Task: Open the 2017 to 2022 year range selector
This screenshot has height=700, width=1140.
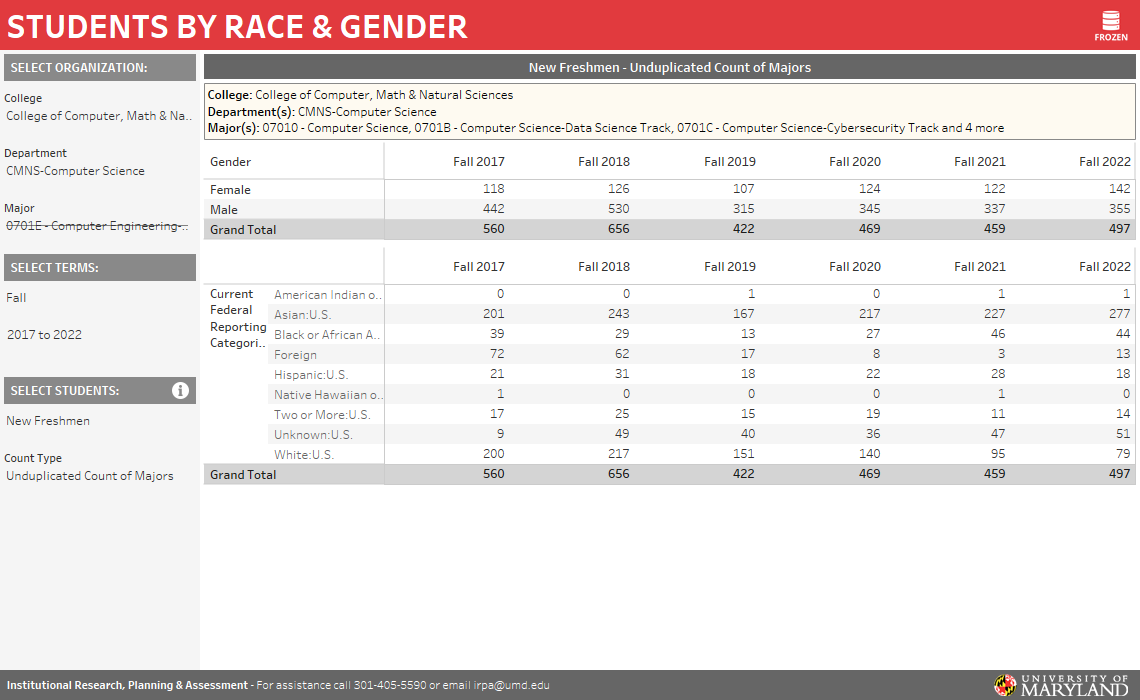Action: coord(98,335)
